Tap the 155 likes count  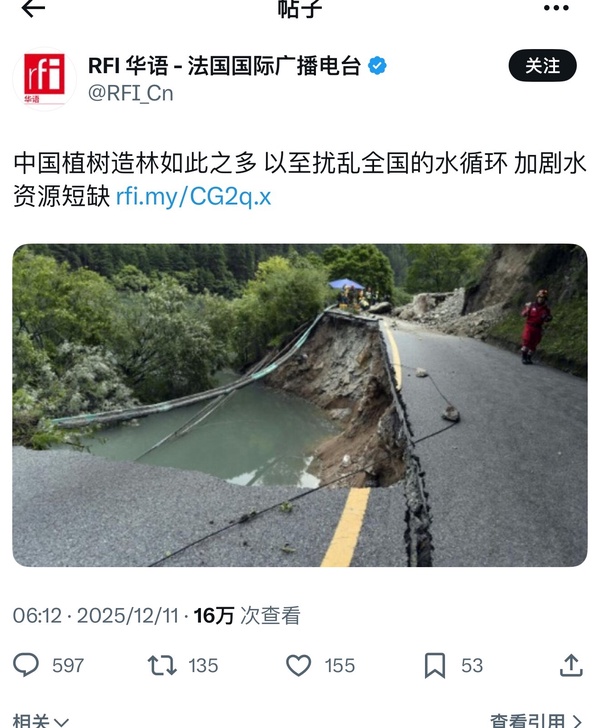[340, 665]
